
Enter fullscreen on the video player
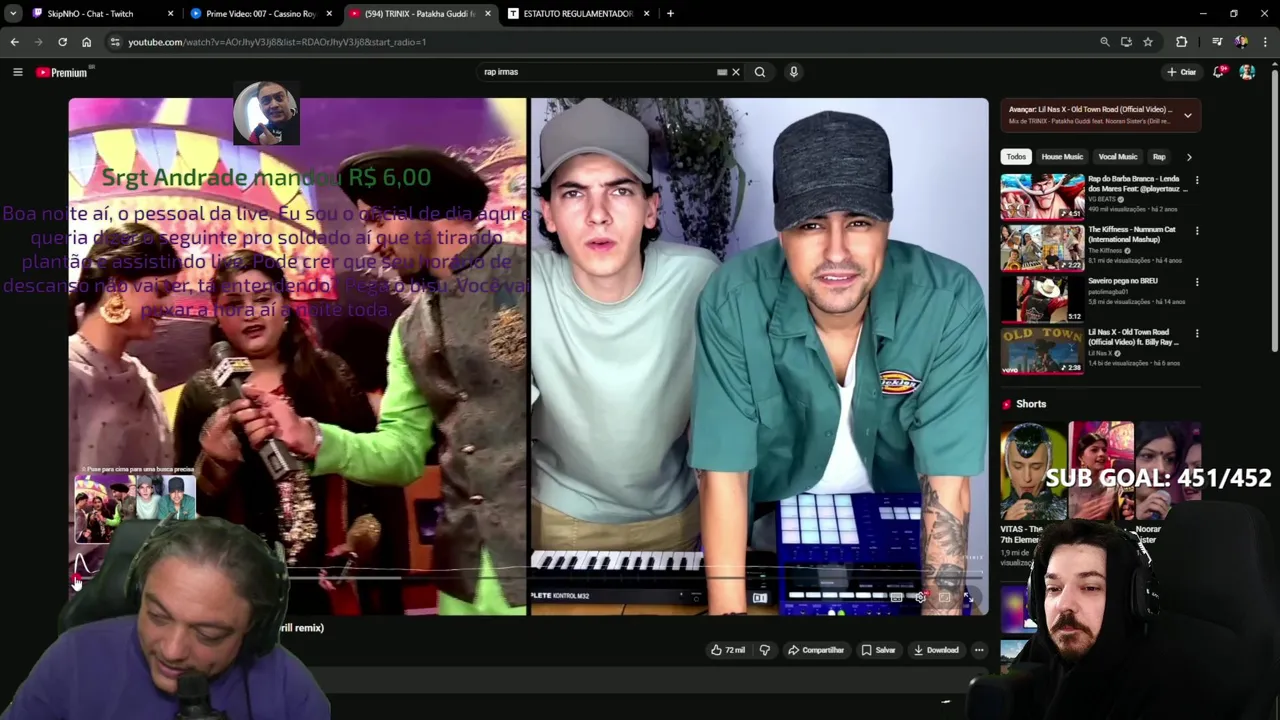[x=968, y=597]
